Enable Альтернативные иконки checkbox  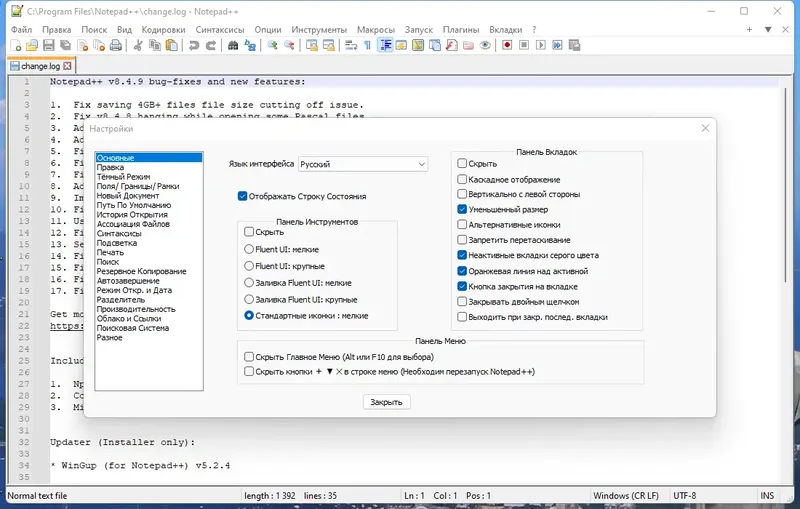[x=462, y=224]
